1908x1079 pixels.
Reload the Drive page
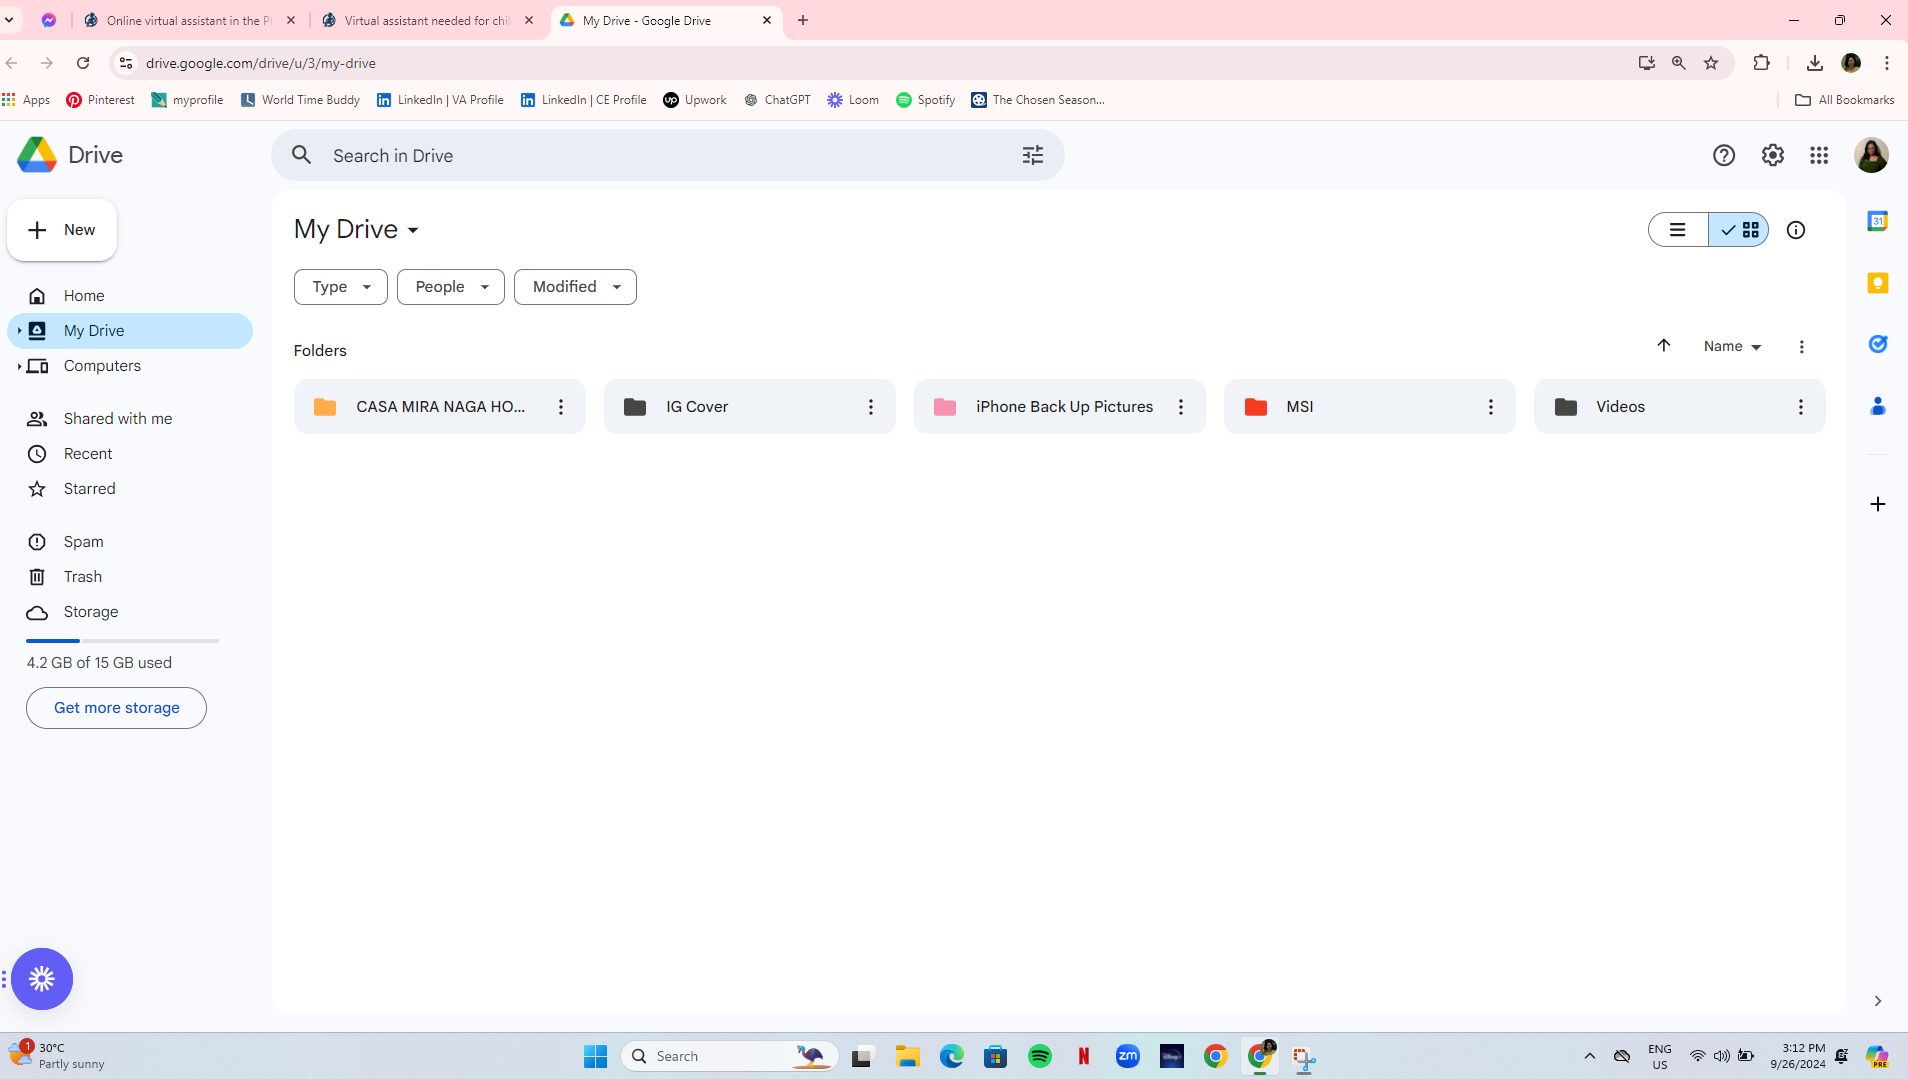click(x=83, y=63)
